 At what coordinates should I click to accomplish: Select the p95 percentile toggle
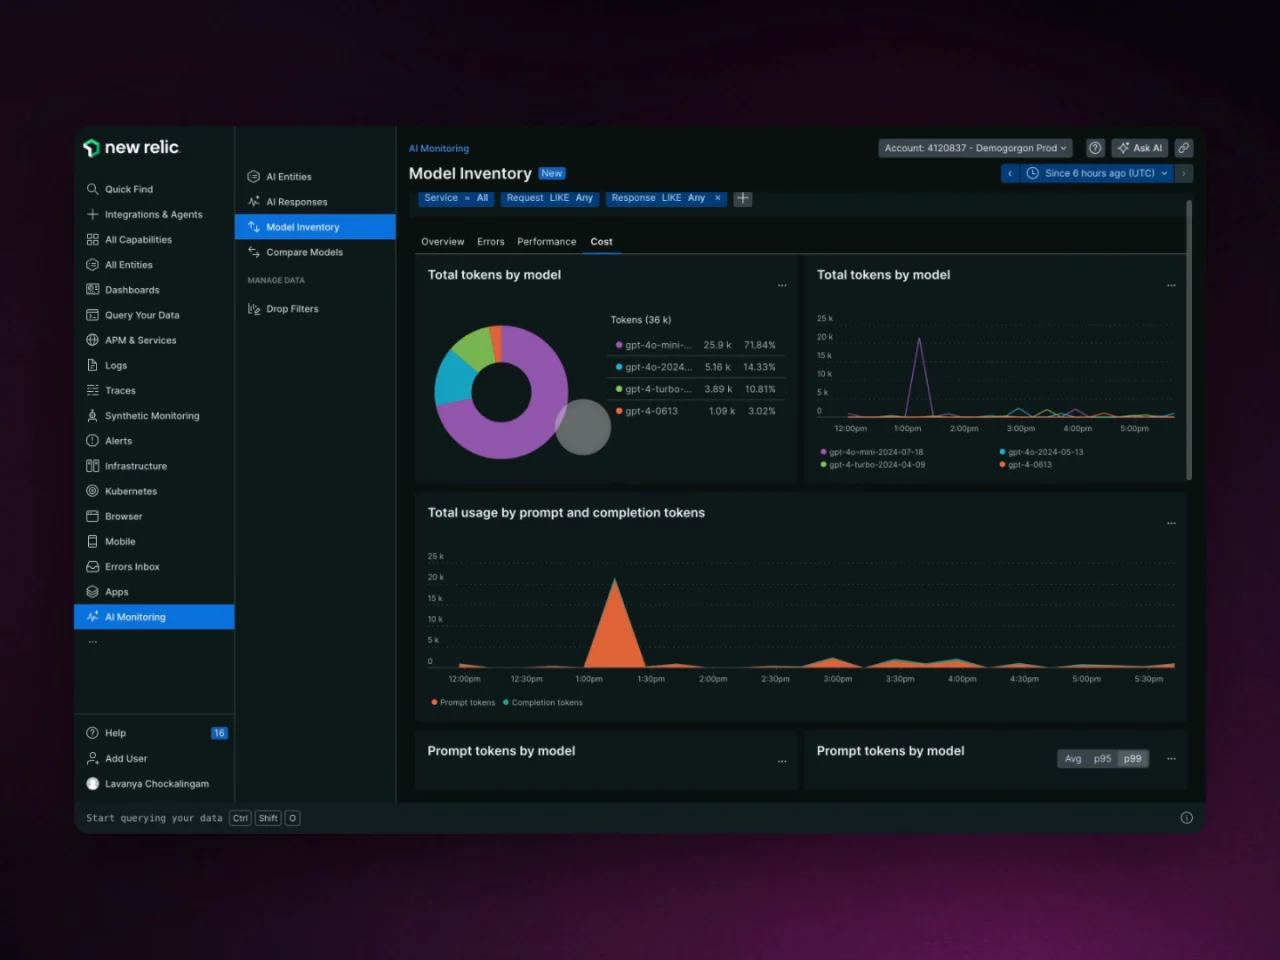(1102, 759)
